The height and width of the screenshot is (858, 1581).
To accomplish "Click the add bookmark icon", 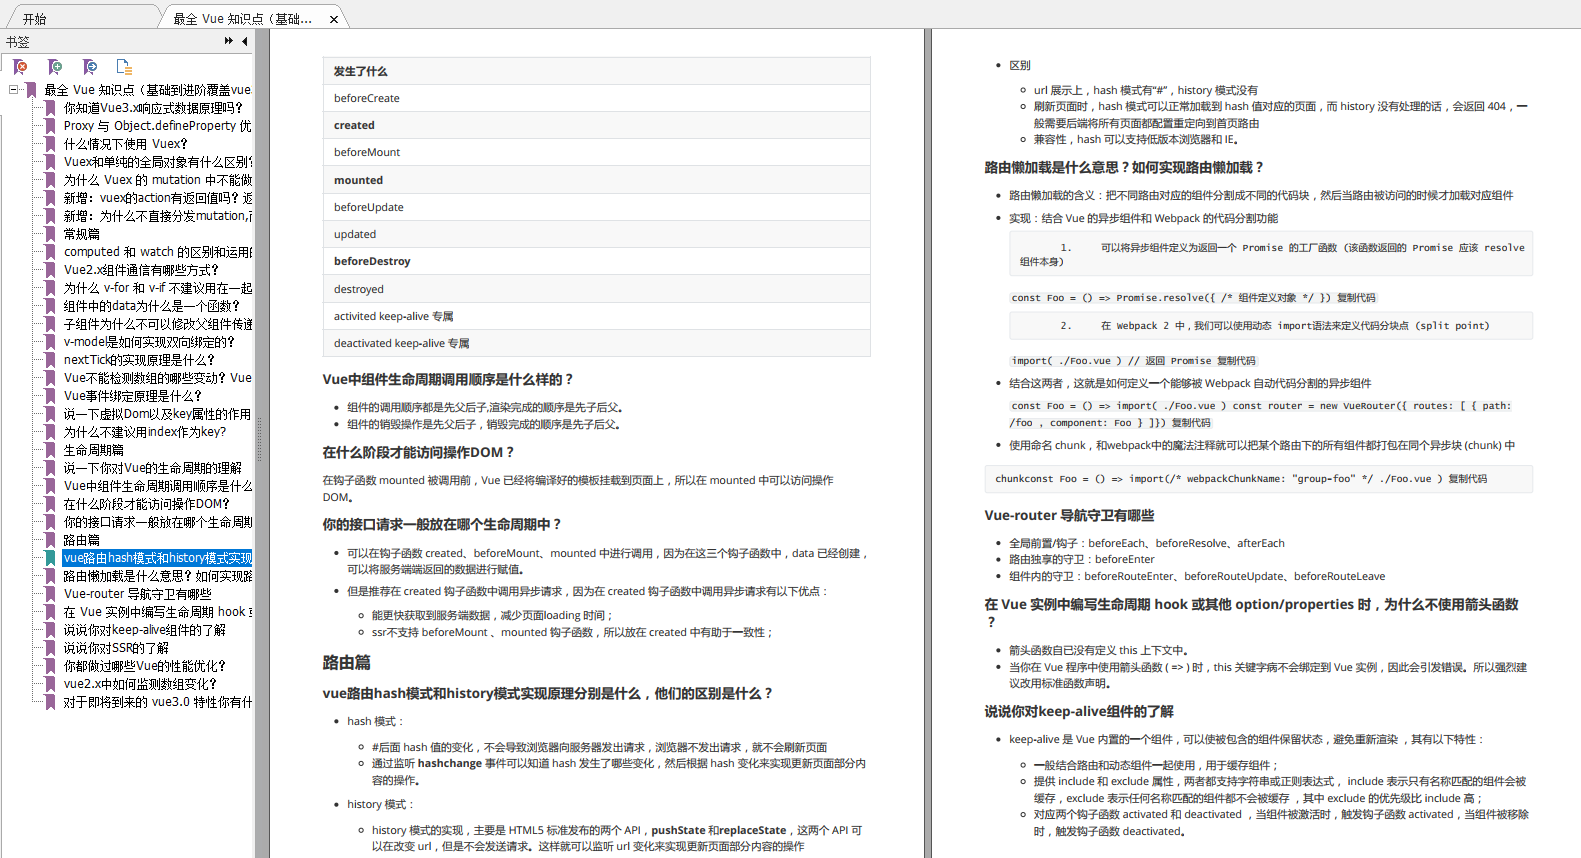I will tap(55, 67).
